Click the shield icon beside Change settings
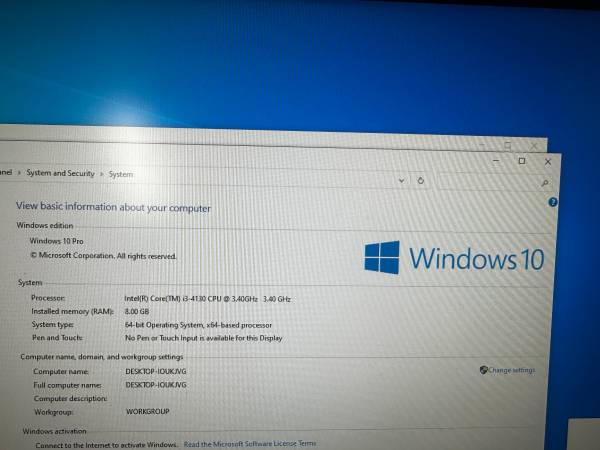 point(483,370)
